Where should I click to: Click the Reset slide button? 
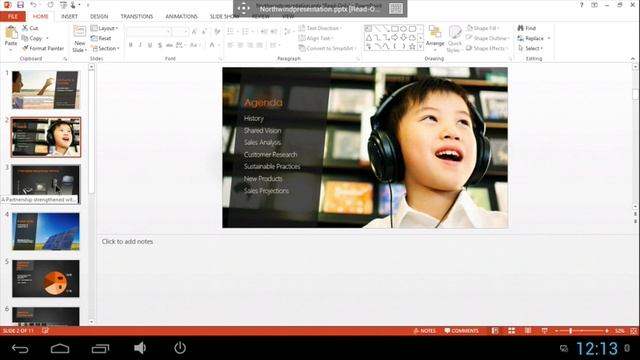(x=101, y=38)
